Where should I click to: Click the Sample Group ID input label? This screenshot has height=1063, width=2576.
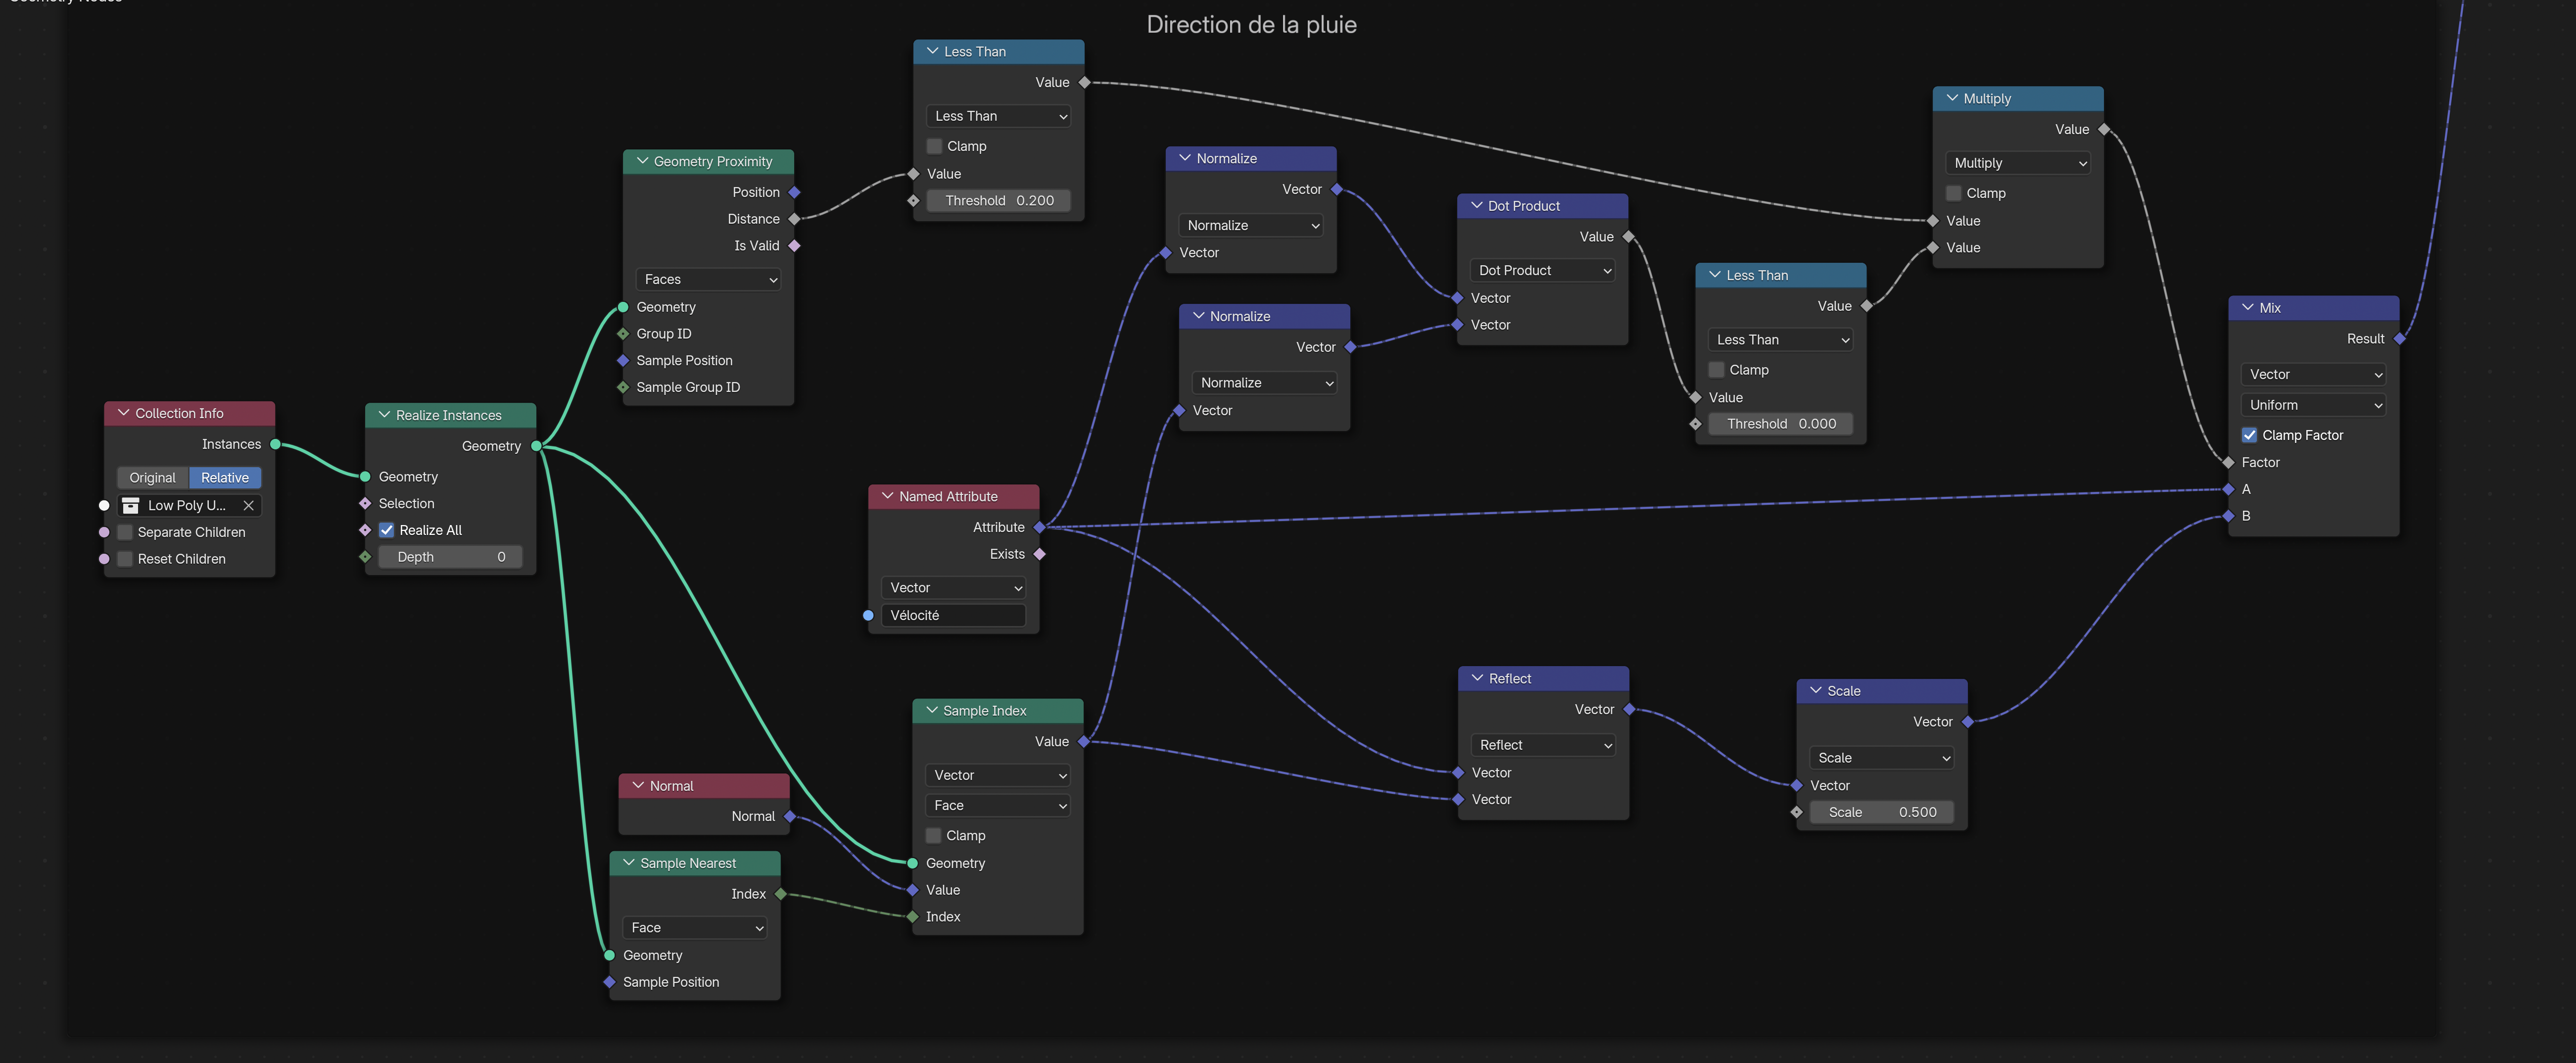coord(688,388)
